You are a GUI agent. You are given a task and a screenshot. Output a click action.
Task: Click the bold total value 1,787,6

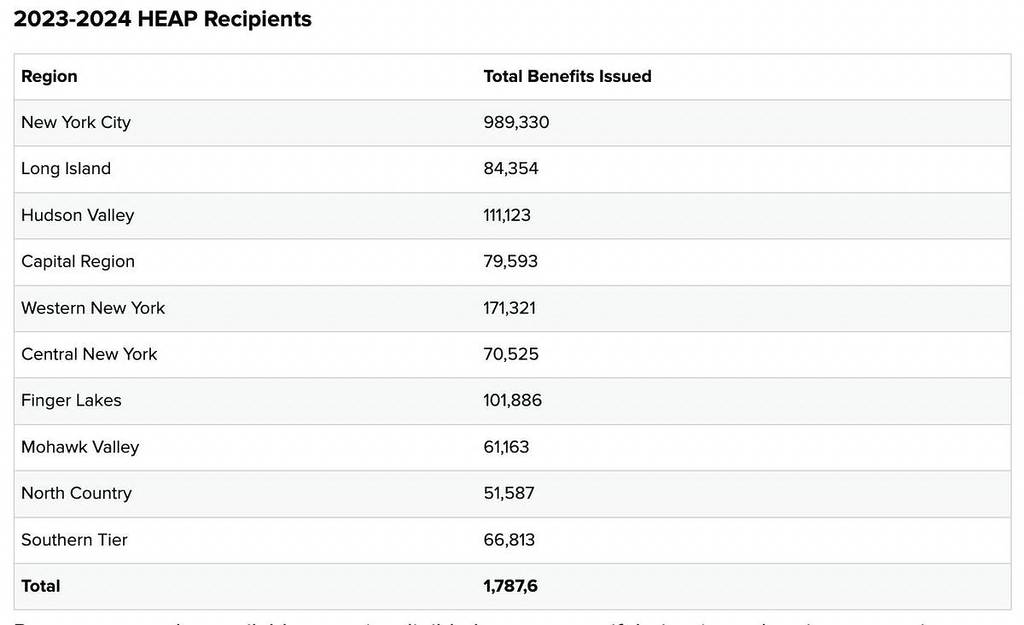(x=510, y=586)
